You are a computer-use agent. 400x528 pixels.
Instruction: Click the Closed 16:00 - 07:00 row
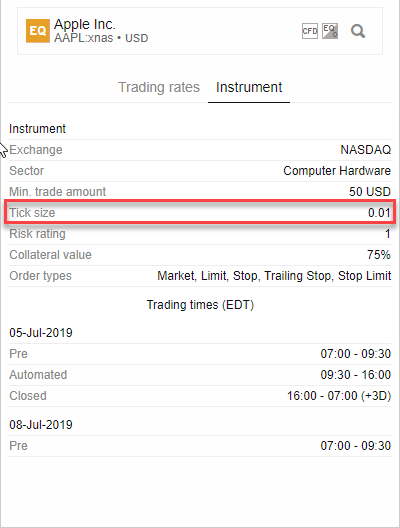click(200, 396)
